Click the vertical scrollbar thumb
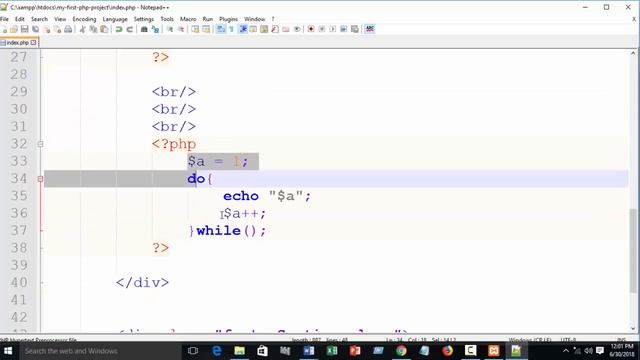Image resolution: width=640 pixels, height=360 pixels. pyautogui.click(x=633, y=250)
